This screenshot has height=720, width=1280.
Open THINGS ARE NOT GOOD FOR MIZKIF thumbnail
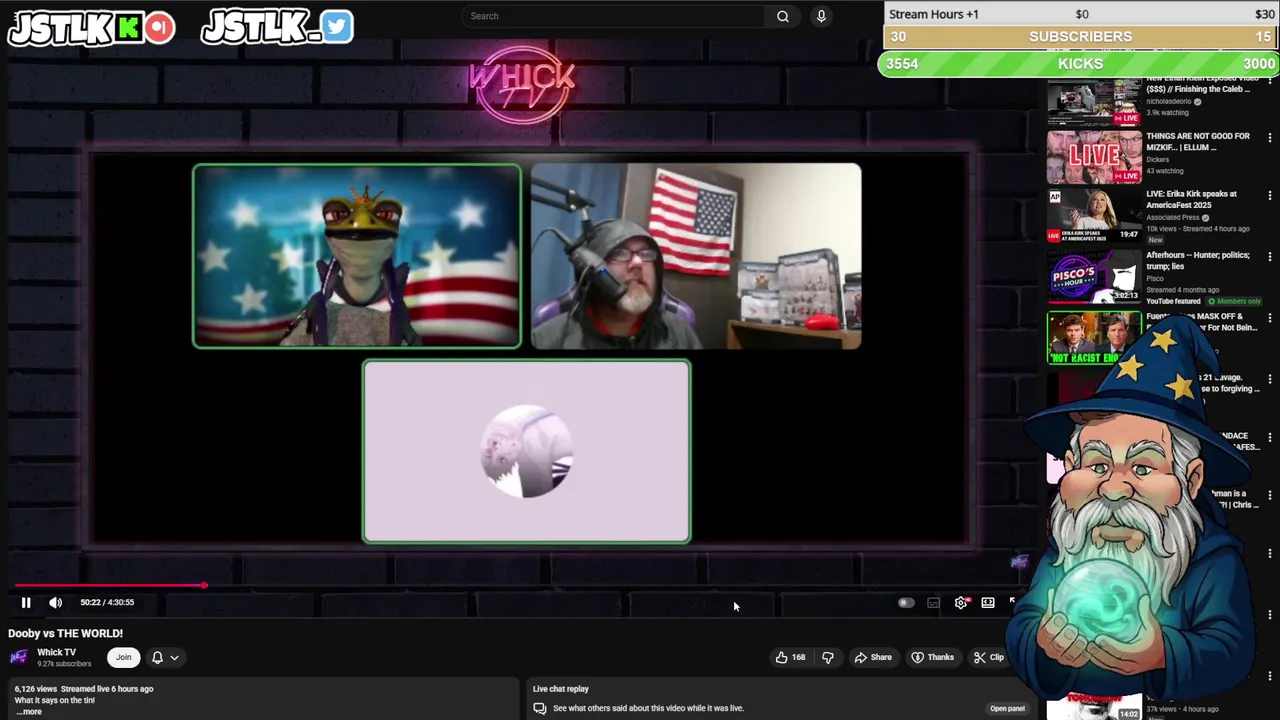click(1094, 155)
